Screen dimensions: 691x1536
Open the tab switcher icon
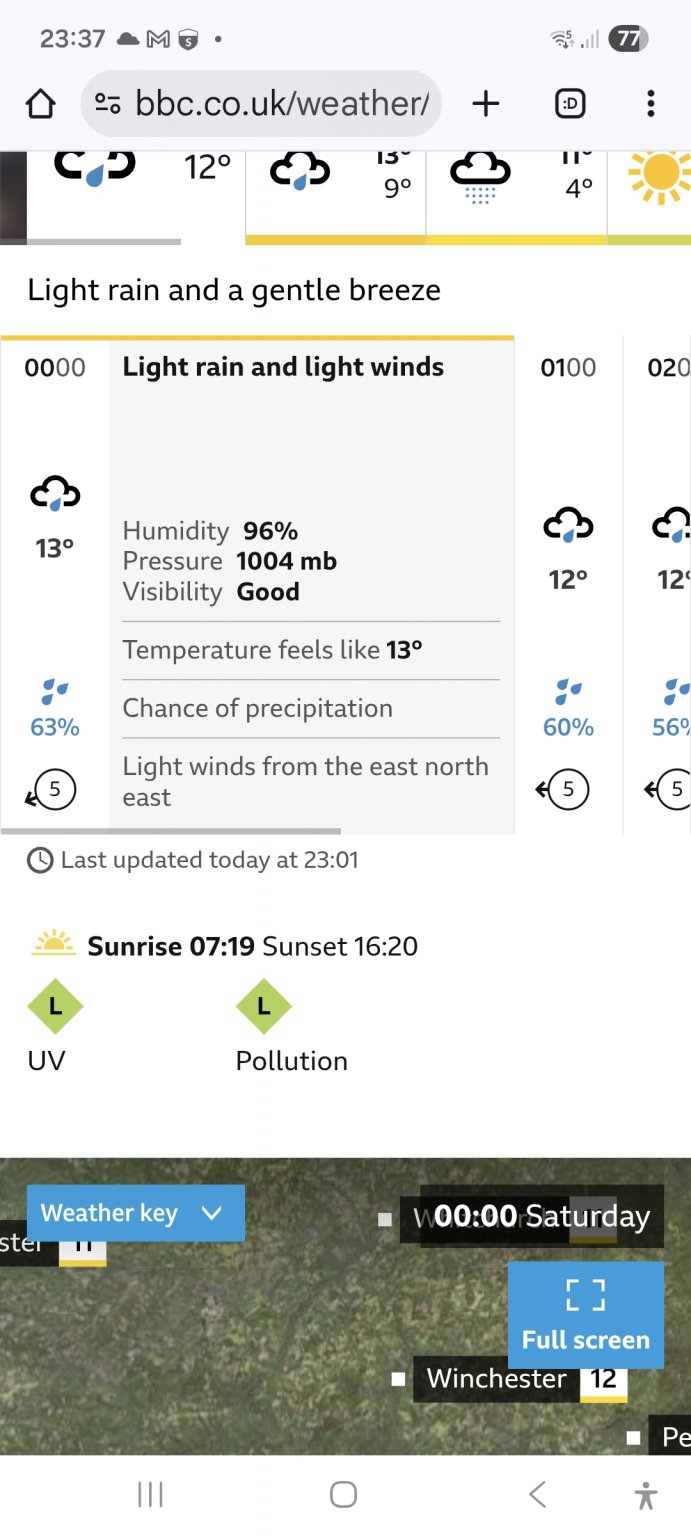[x=570, y=103]
